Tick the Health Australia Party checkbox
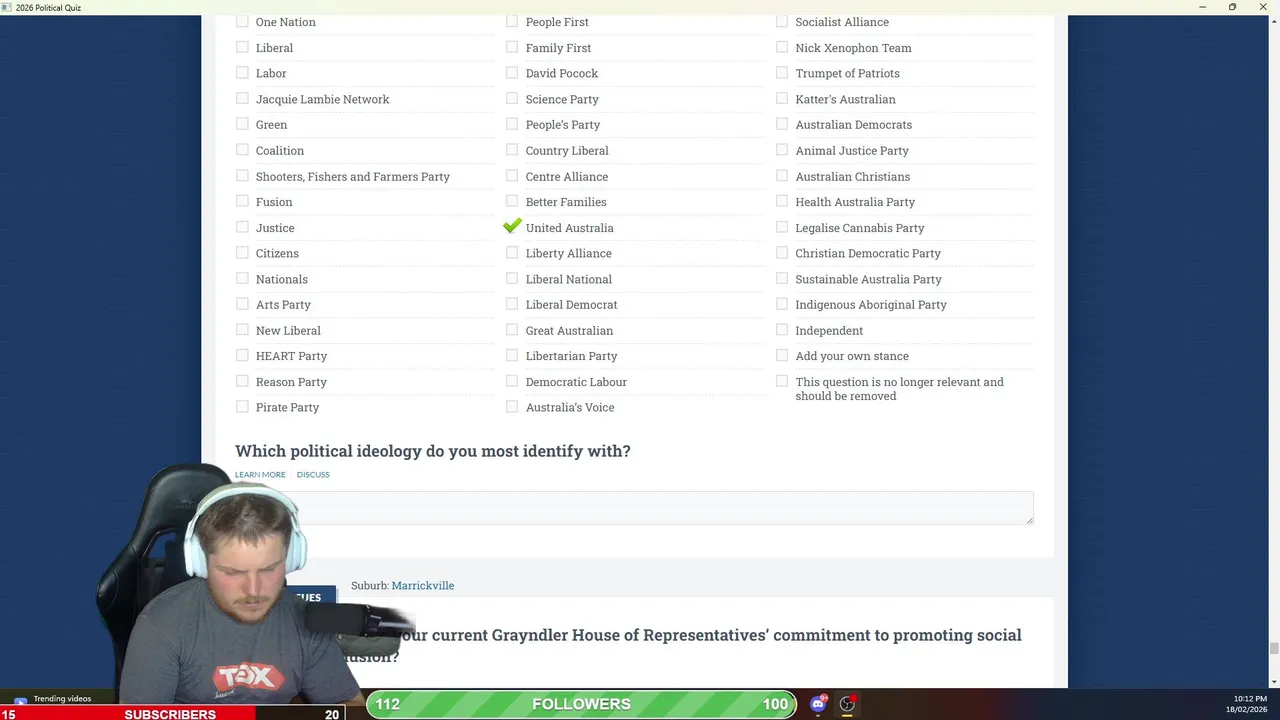 (782, 201)
